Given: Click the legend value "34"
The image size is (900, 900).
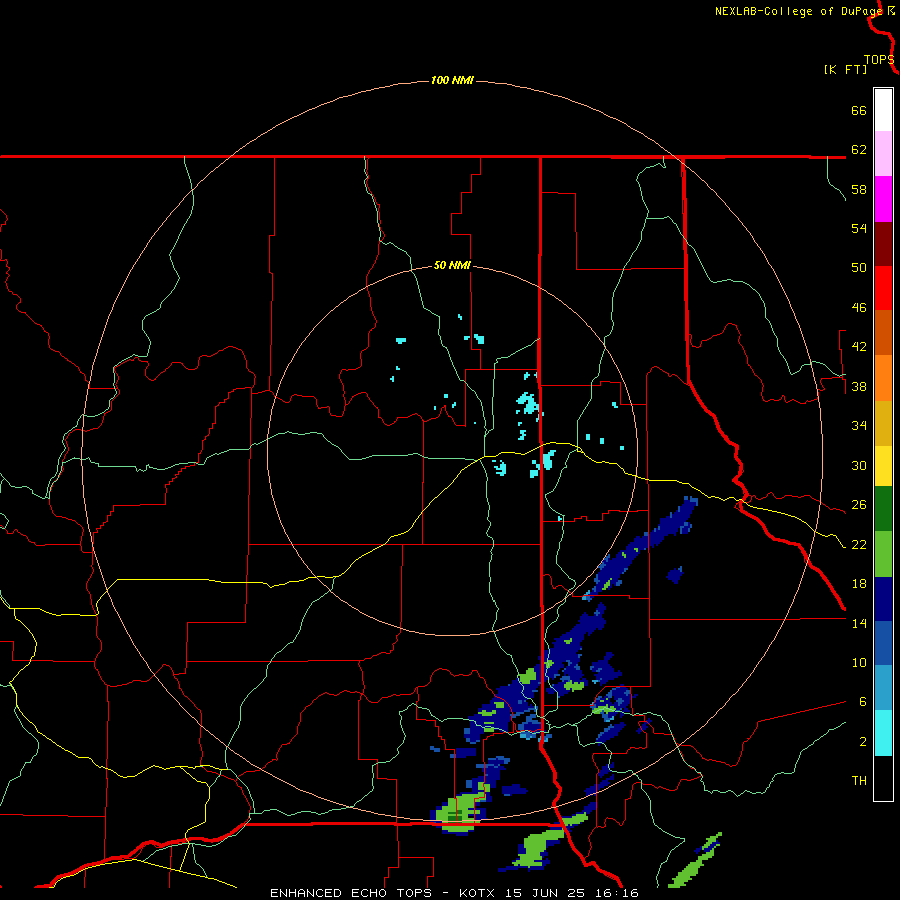Looking at the screenshot, I should 859,426.
